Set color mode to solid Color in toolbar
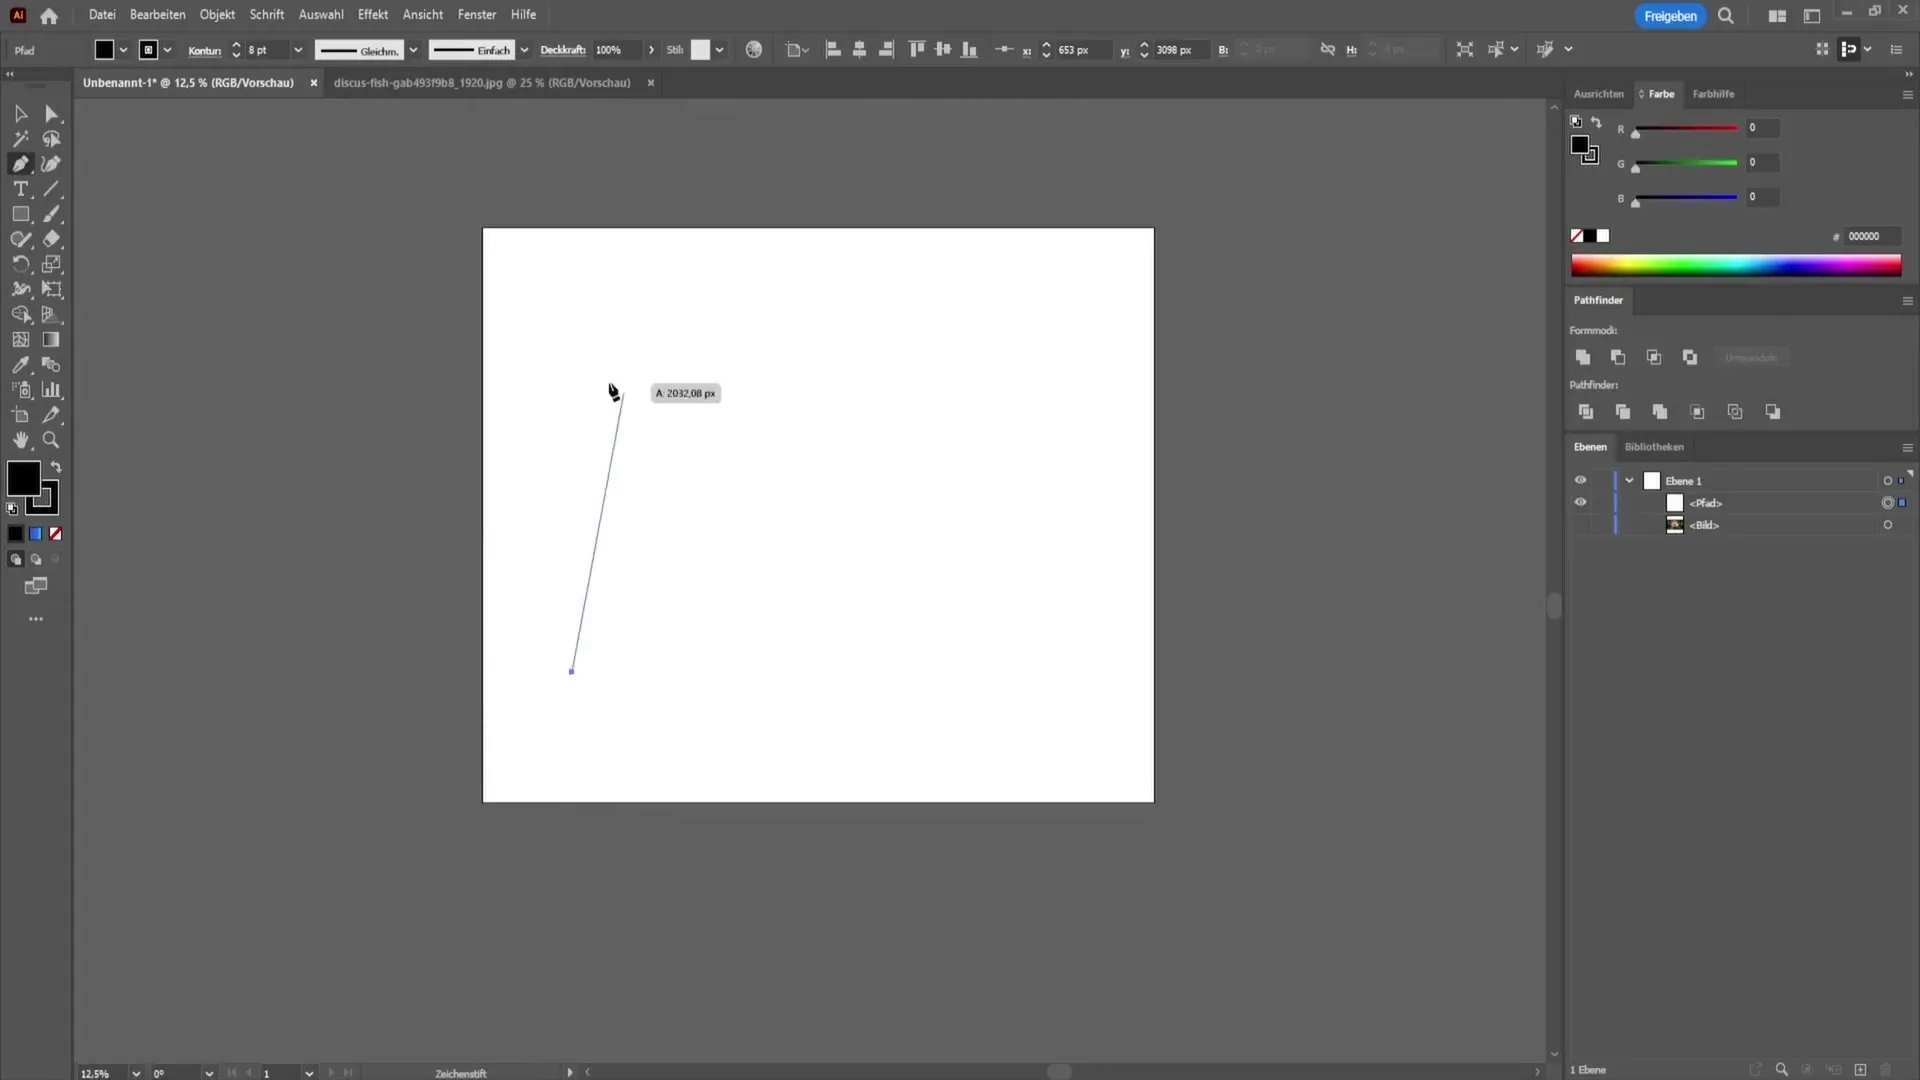Screen dimensions: 1920x1080 tap(15, 534)
